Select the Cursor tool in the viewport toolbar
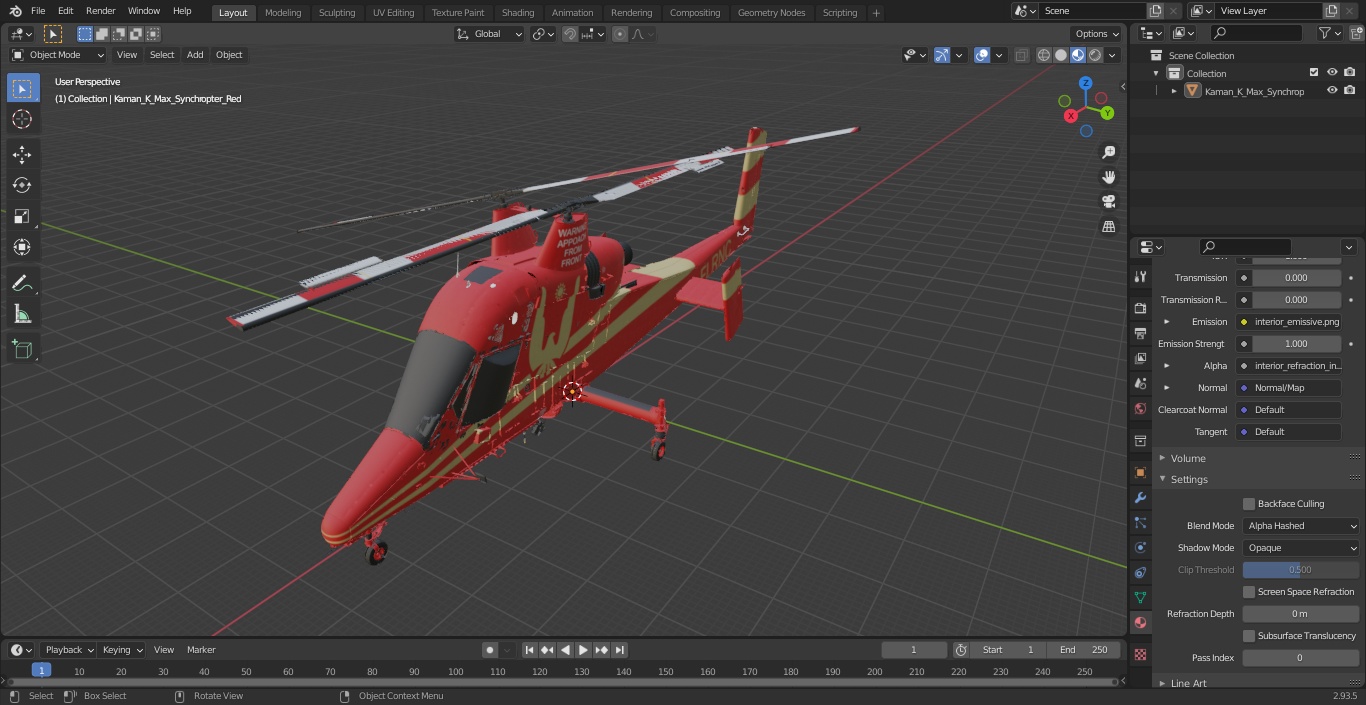 pyautogui.click(x=22, y=119)
